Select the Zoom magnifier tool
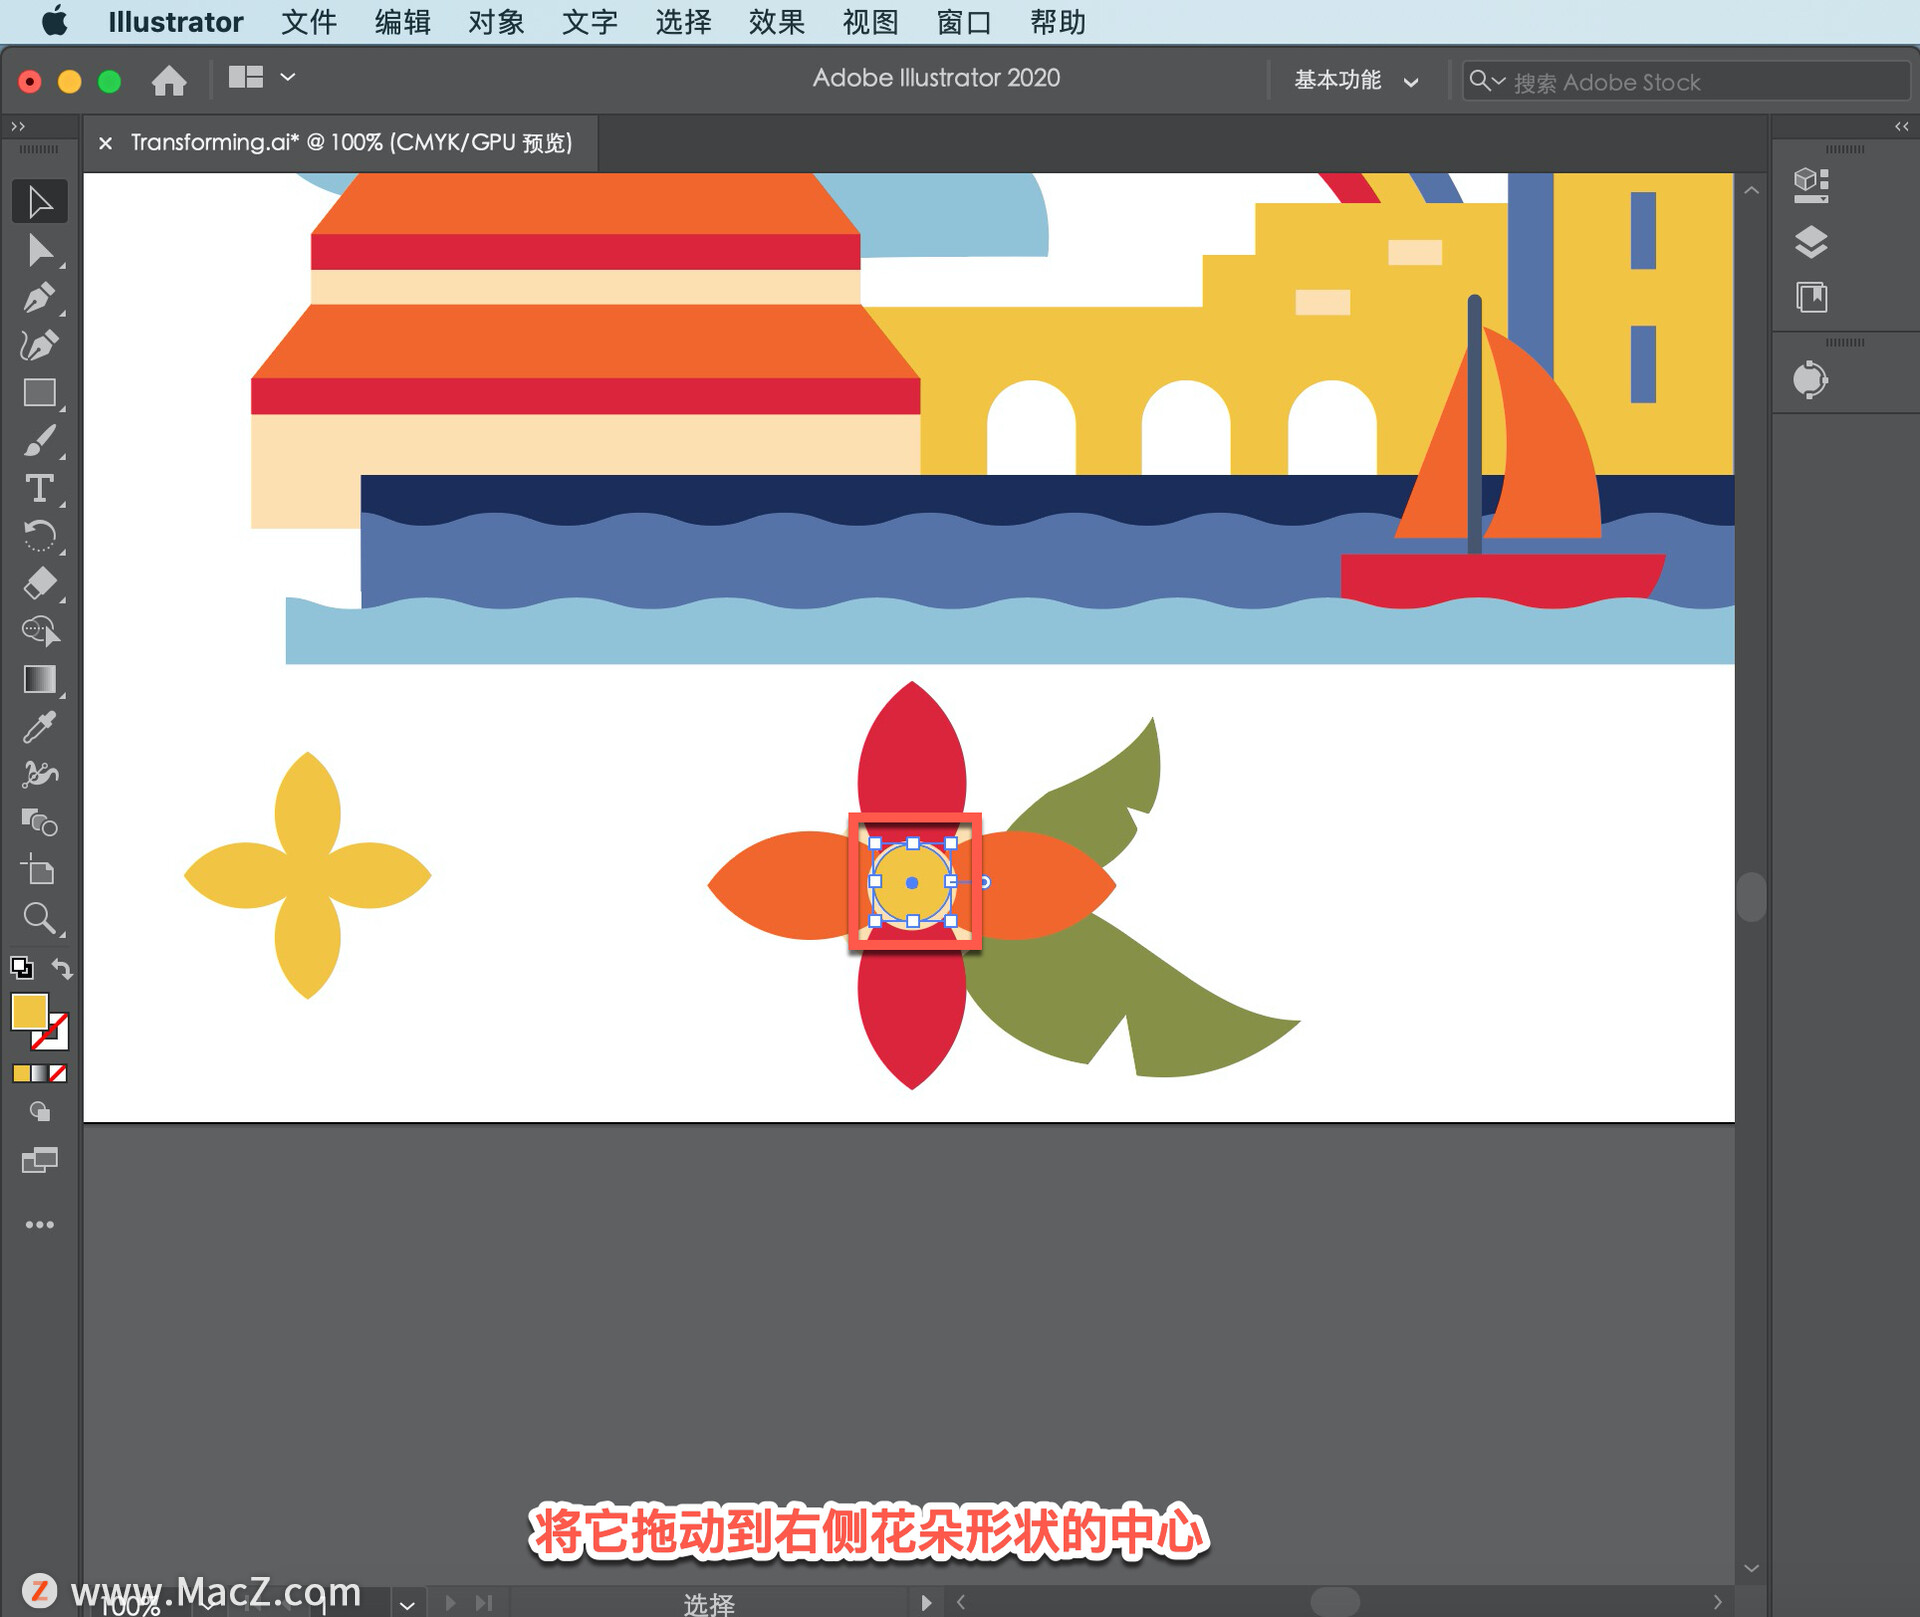The height and width of the screenshot is (1617, 1920). 39,918
